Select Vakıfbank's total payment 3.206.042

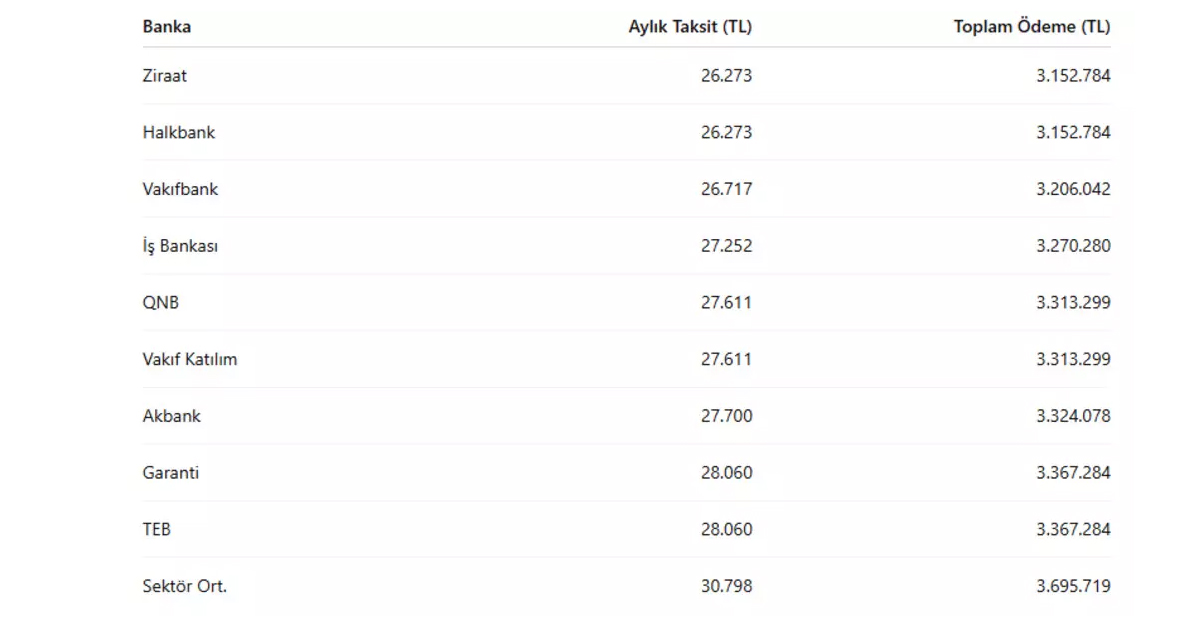tap(1073, 189)
